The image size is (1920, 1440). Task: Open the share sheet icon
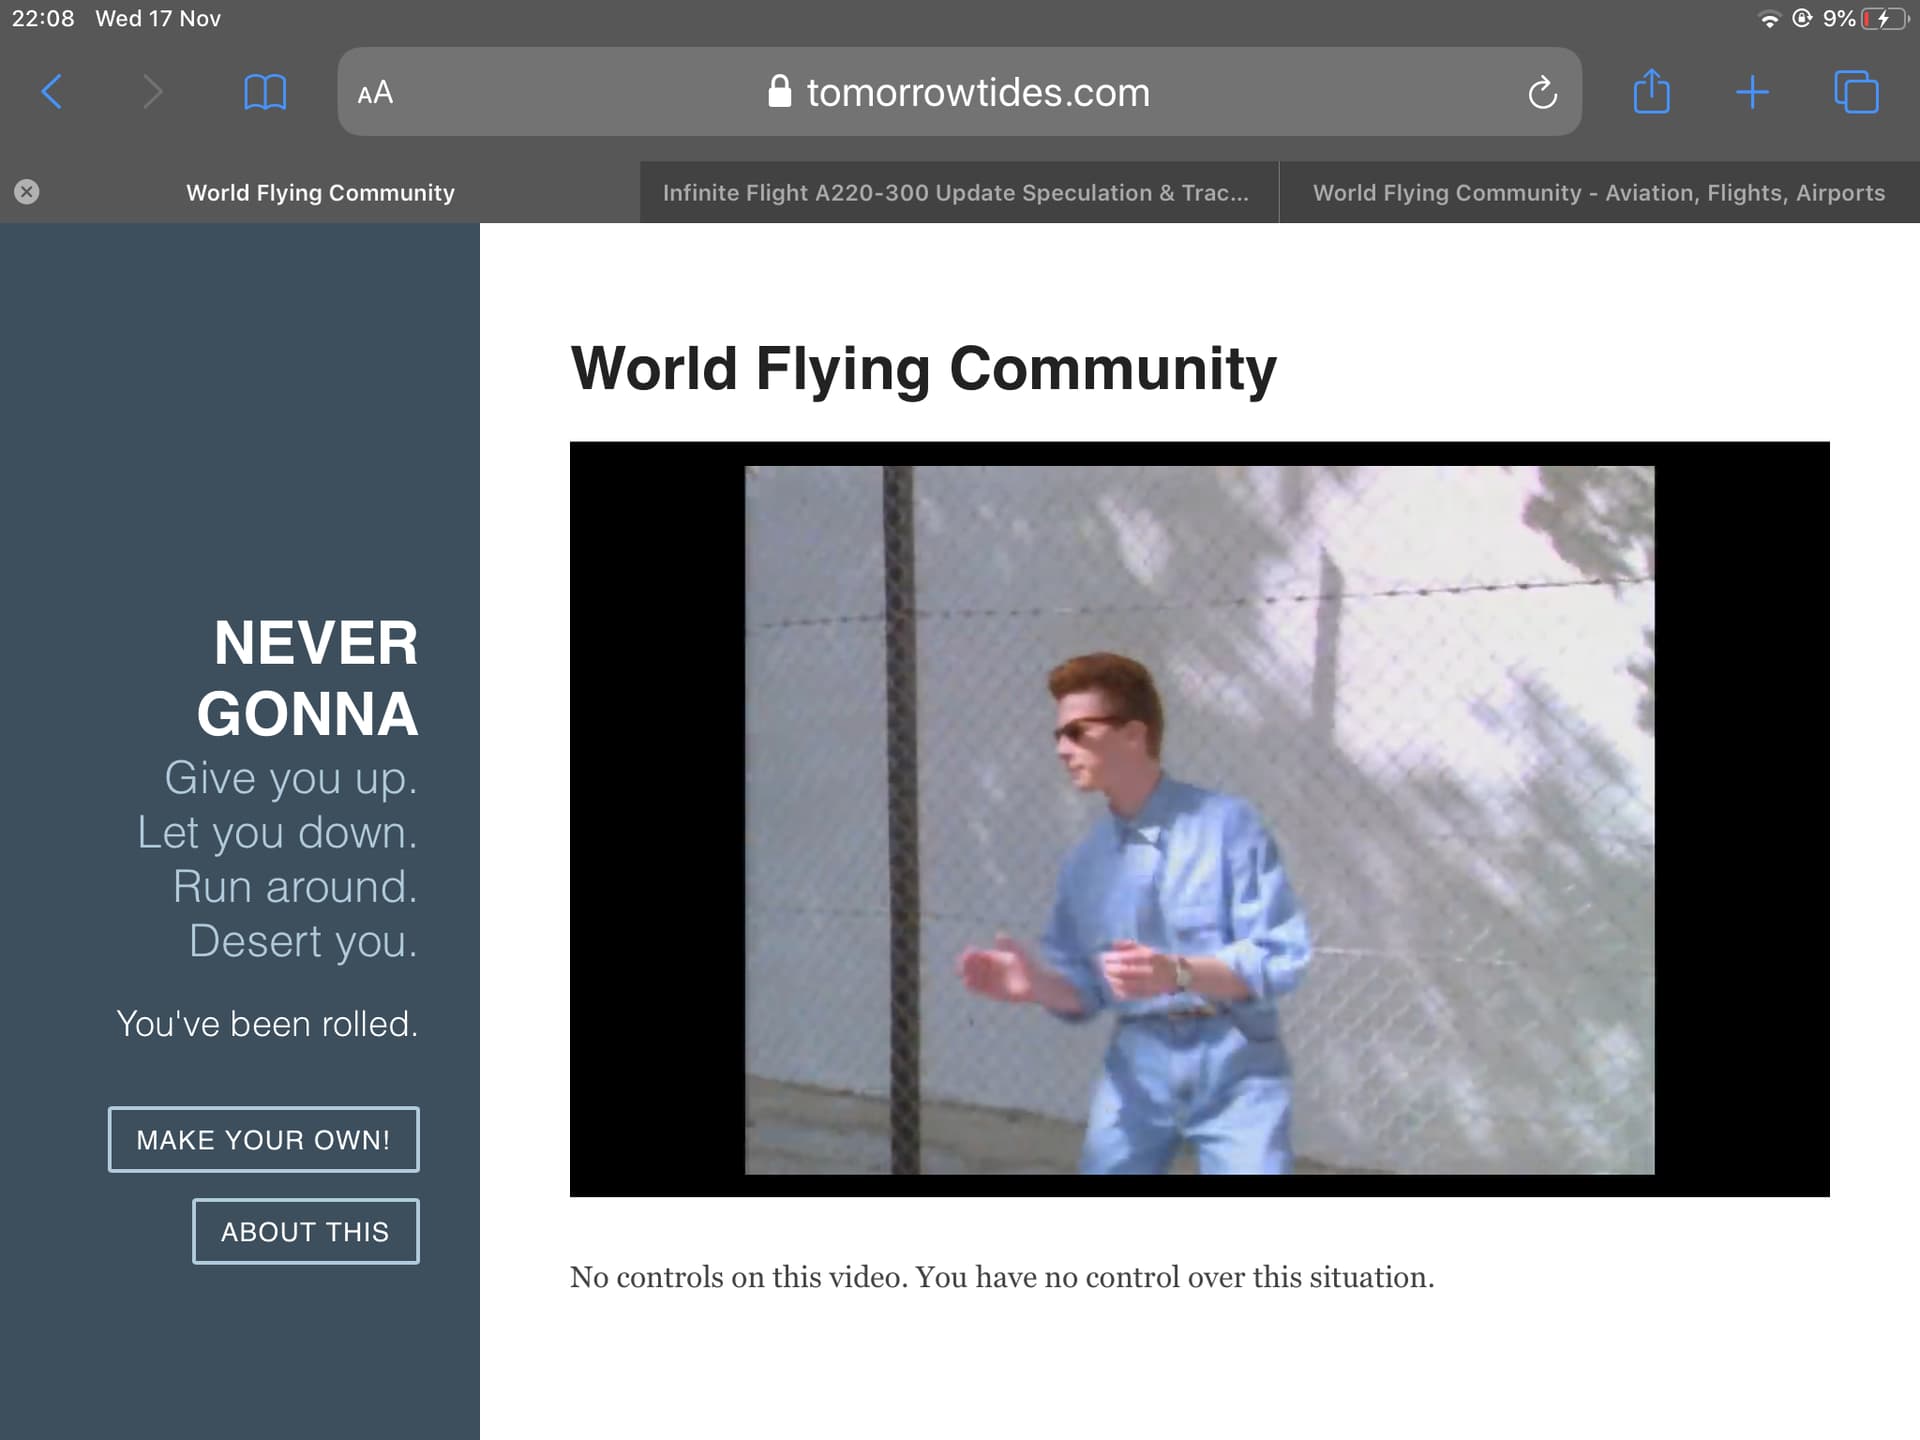pyautogui.click(x=1651, y=91)
